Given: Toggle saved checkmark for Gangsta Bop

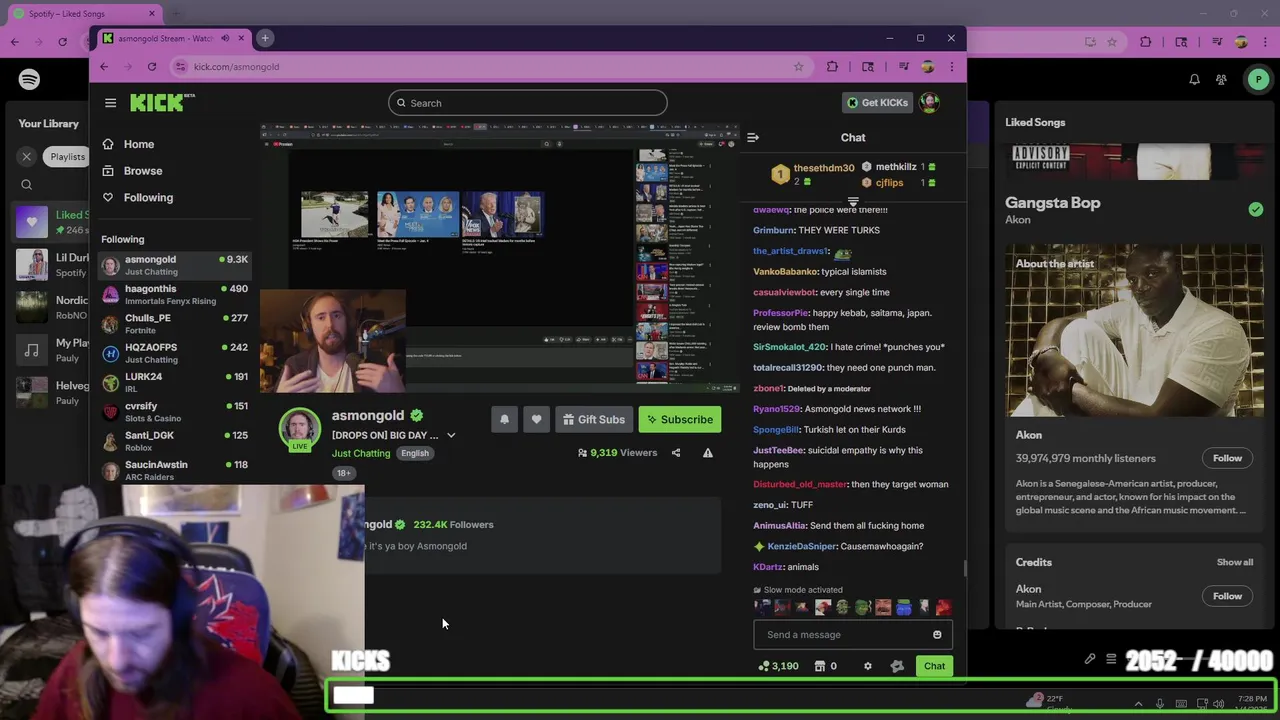Looking at the screenshot, I should [x=1255, y=209].
